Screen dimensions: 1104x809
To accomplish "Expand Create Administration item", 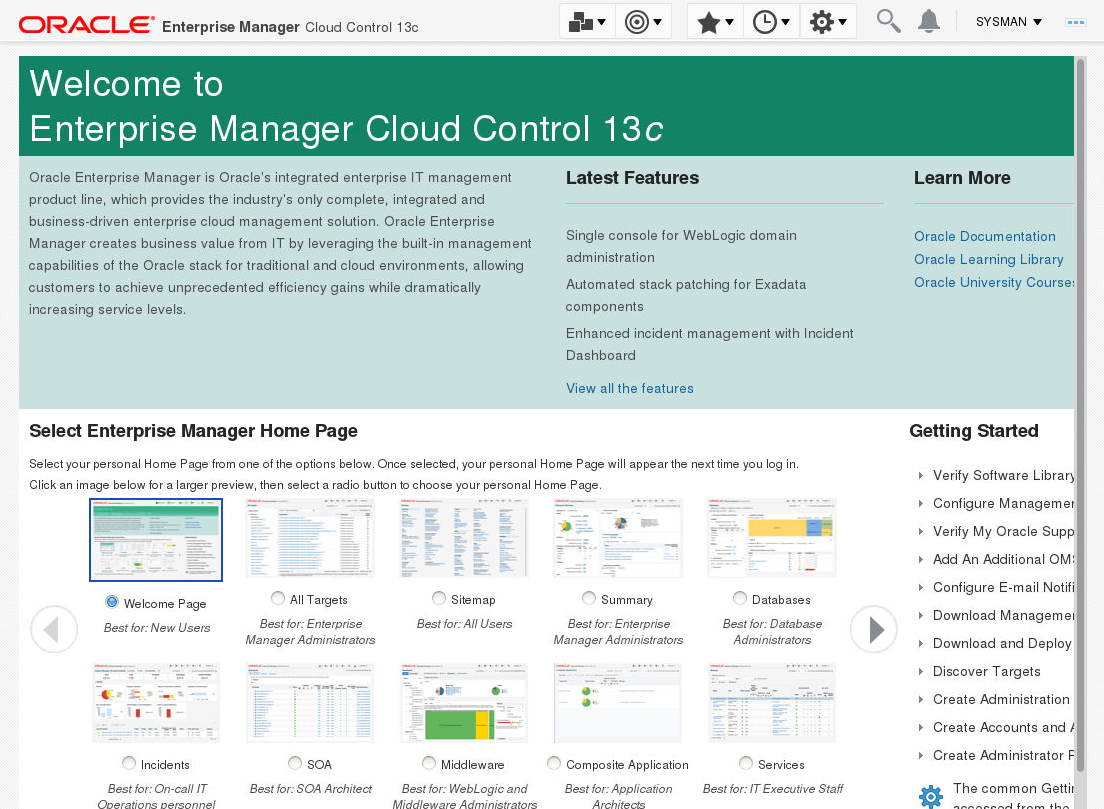I will click(921, 699).
